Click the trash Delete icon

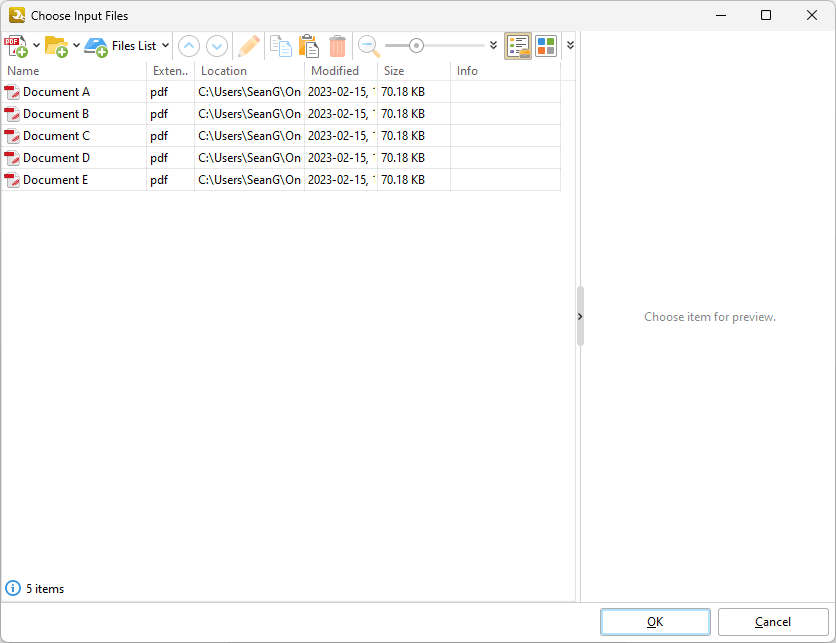point(337,46)
